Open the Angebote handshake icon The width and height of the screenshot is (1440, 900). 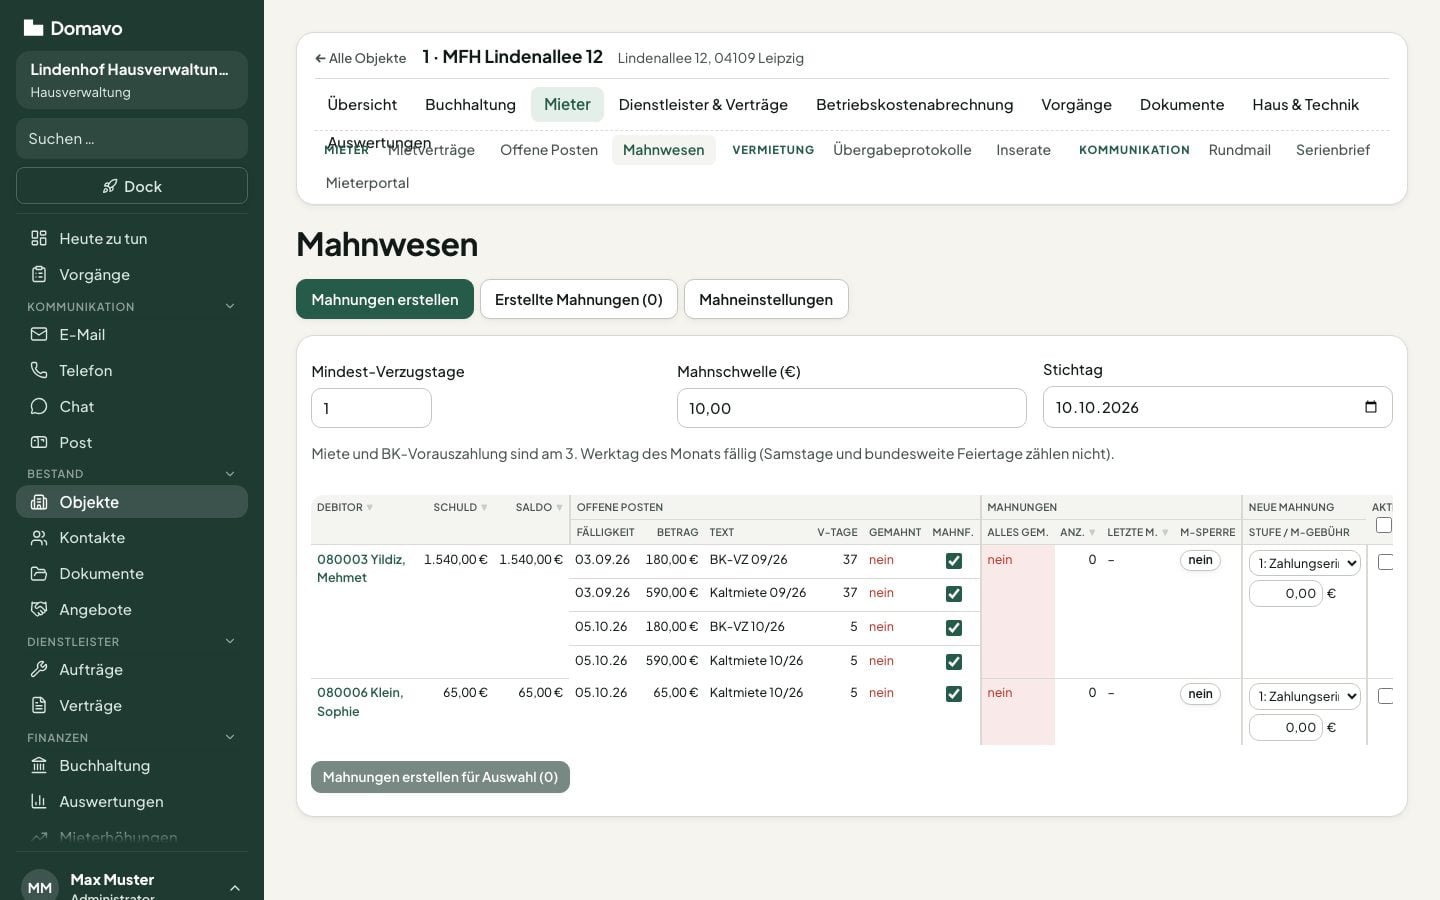tap(39, 609)
